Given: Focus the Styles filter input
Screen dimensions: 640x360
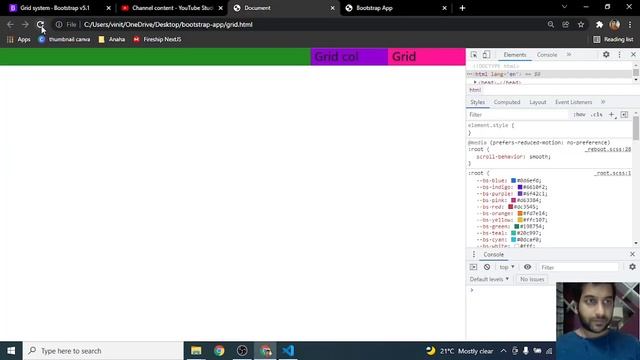Looking at the screenshot, I should click(518, 115).
